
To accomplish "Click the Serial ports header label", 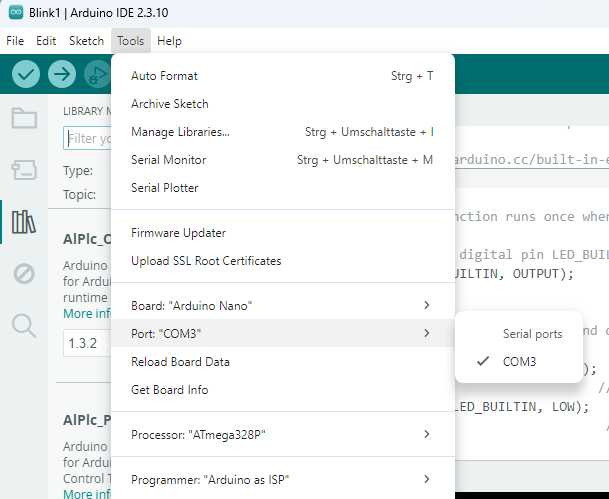I will tap(532, 334).
